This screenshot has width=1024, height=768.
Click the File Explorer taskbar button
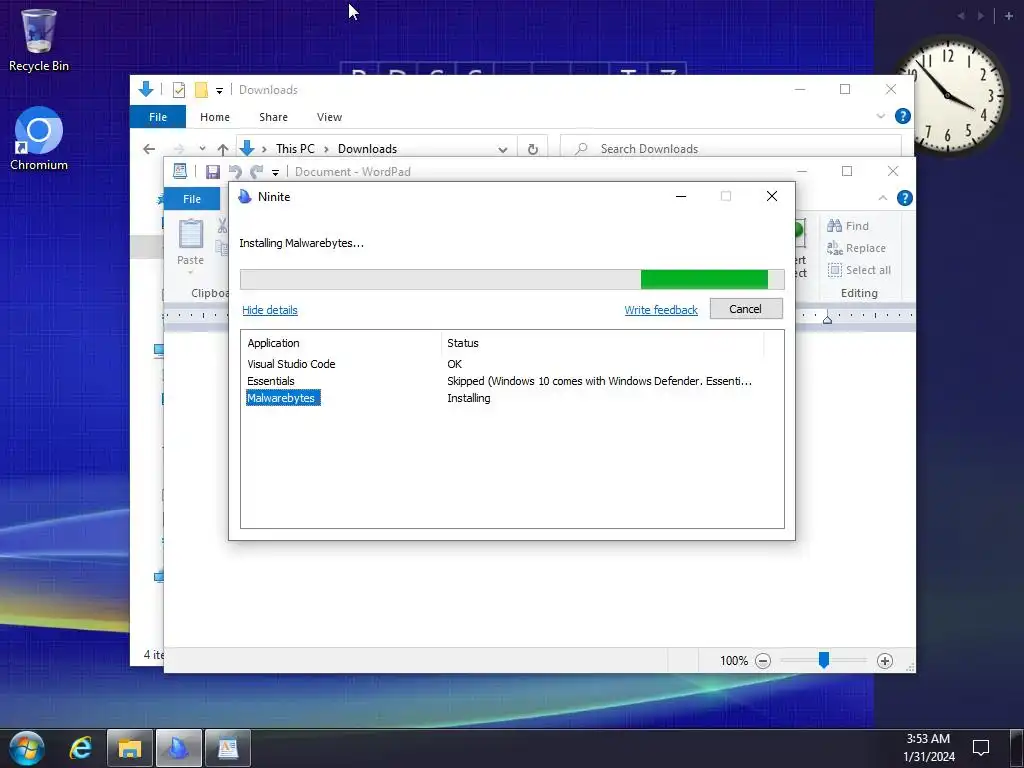click(x=129, y=748)
